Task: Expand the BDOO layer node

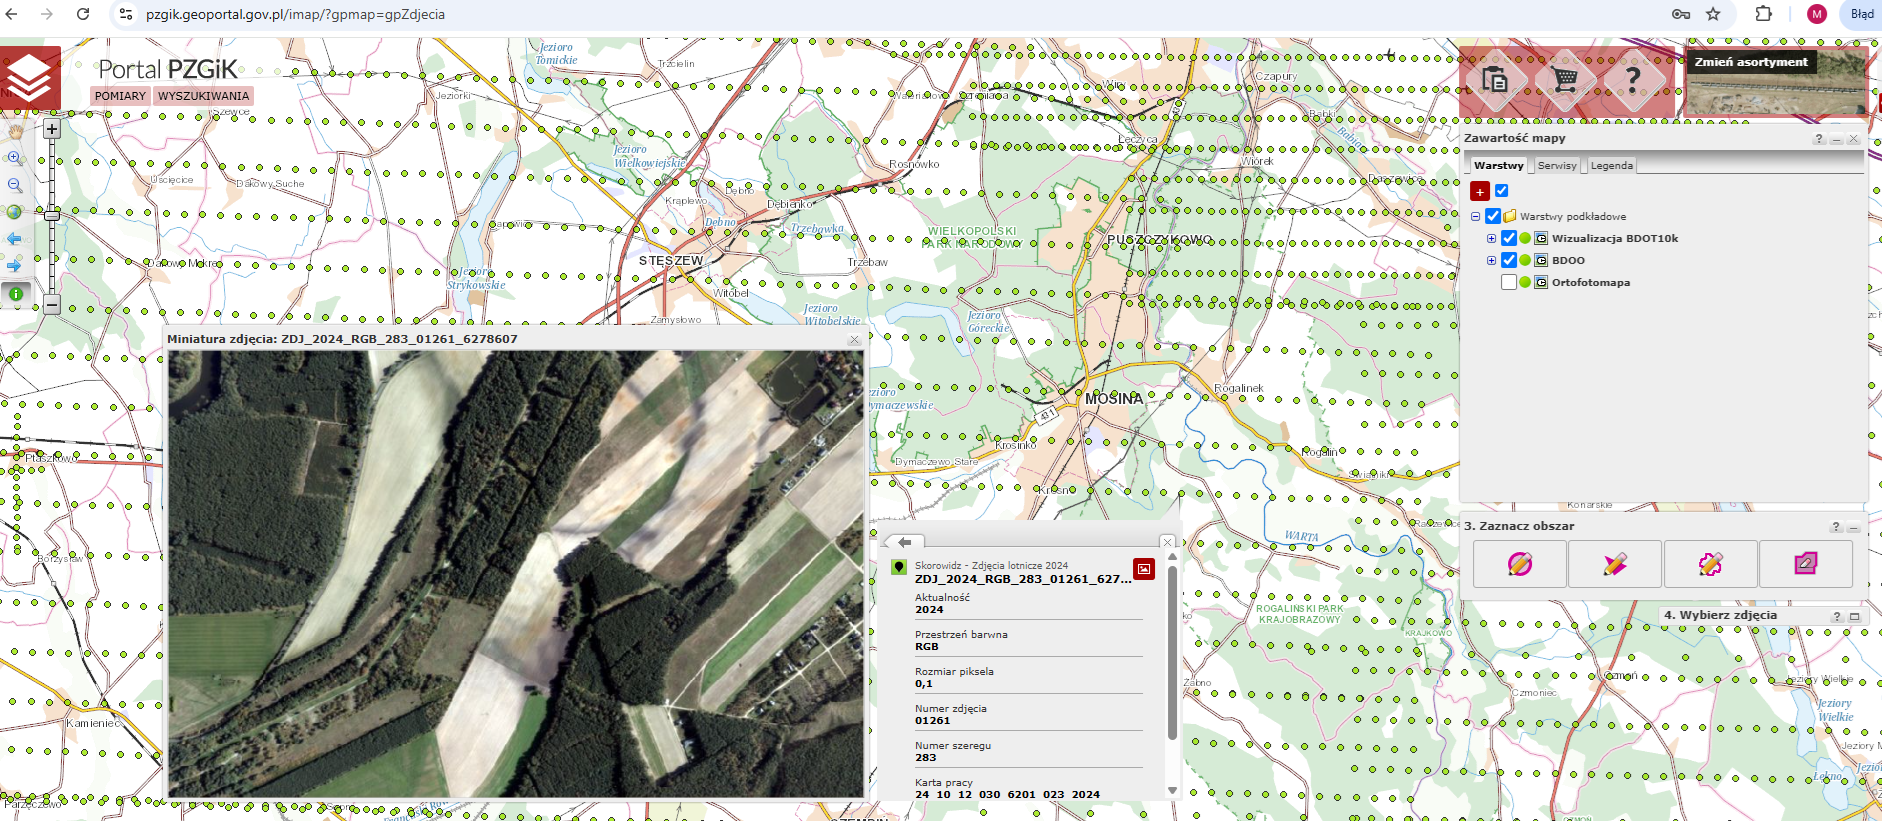Action: (1491, 260)
